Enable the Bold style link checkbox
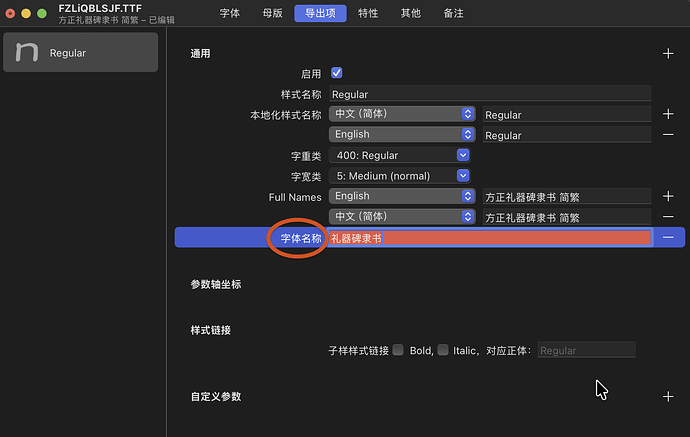The image size is (690, 437). pyautogui.click(x=398, y=350)
